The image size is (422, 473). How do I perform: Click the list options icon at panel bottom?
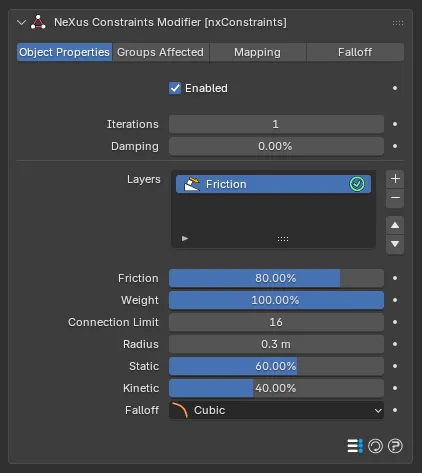pyautogui.click(x=355, y=446)
